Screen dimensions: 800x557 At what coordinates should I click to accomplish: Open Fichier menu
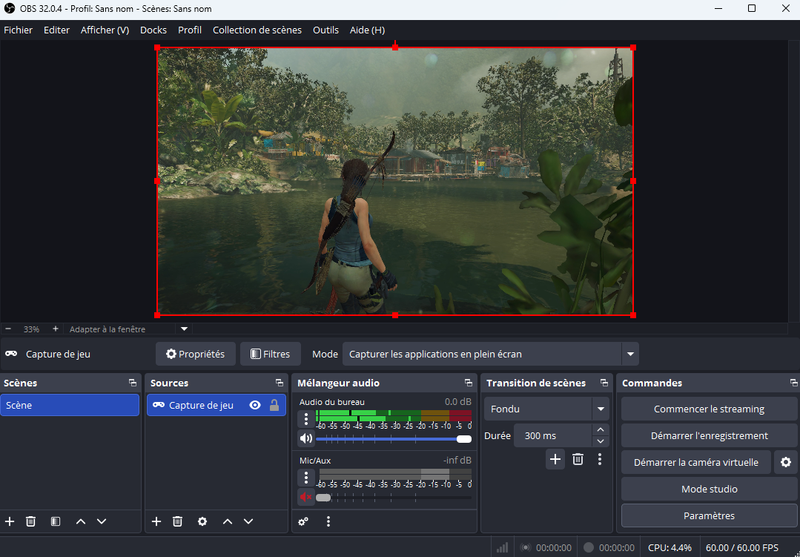(18, 30)
